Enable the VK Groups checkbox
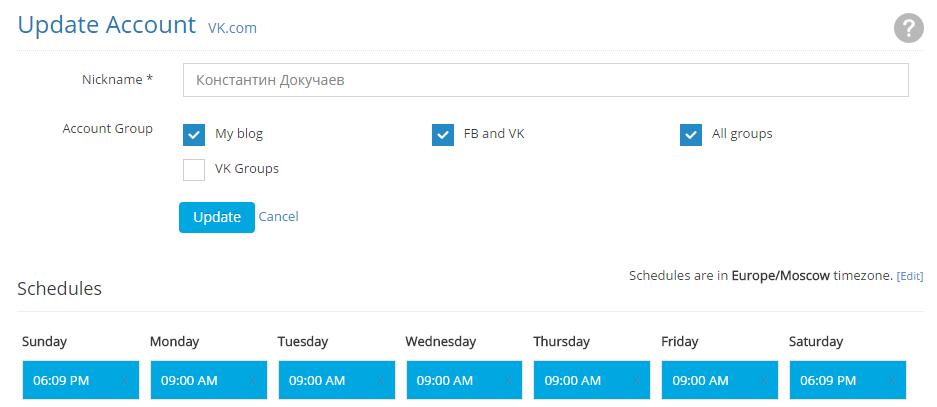This screenshot has height=407, width=937. point(194,170)
